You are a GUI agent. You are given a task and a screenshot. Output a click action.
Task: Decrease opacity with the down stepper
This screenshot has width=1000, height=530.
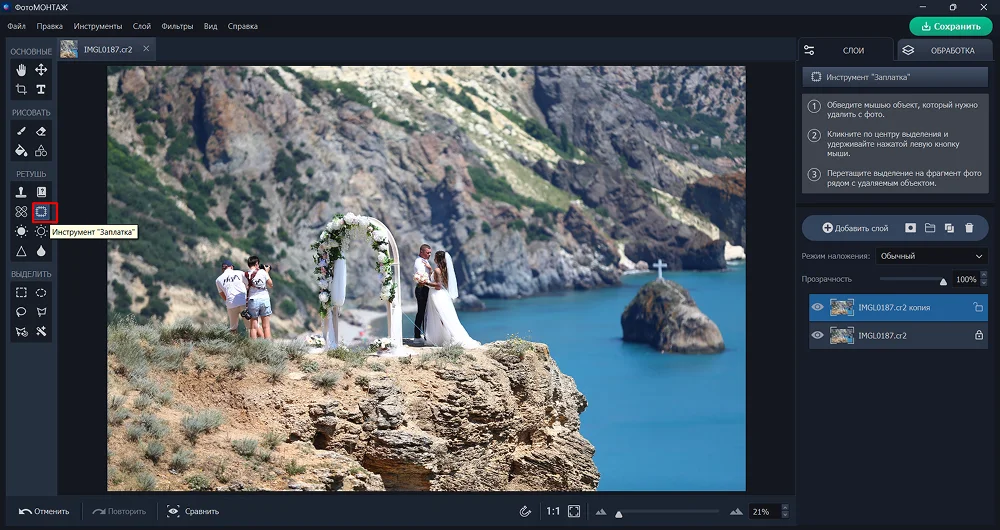[983, 283]
